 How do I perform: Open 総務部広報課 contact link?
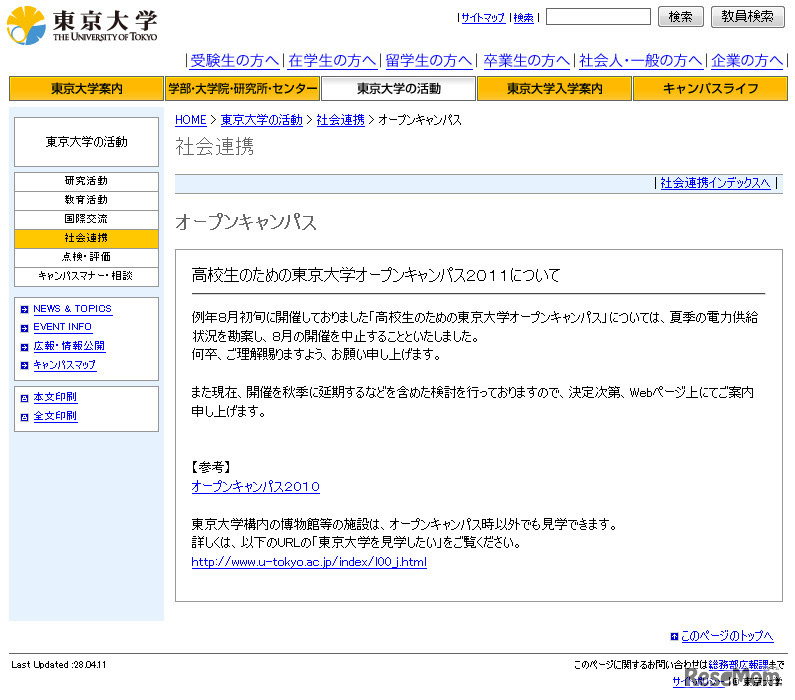[x=739, y=665]
